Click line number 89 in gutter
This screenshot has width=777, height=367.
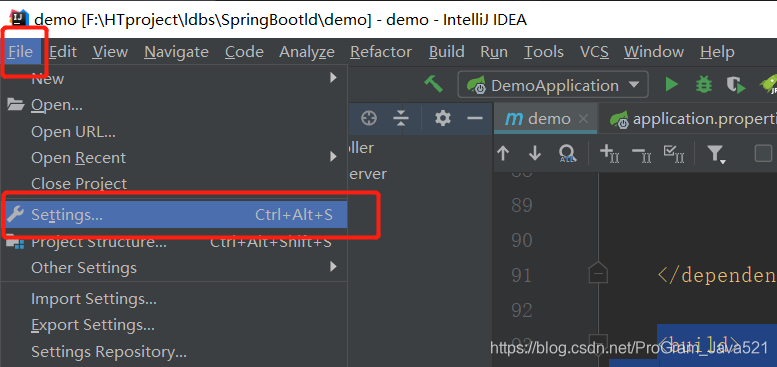point(522,205)
